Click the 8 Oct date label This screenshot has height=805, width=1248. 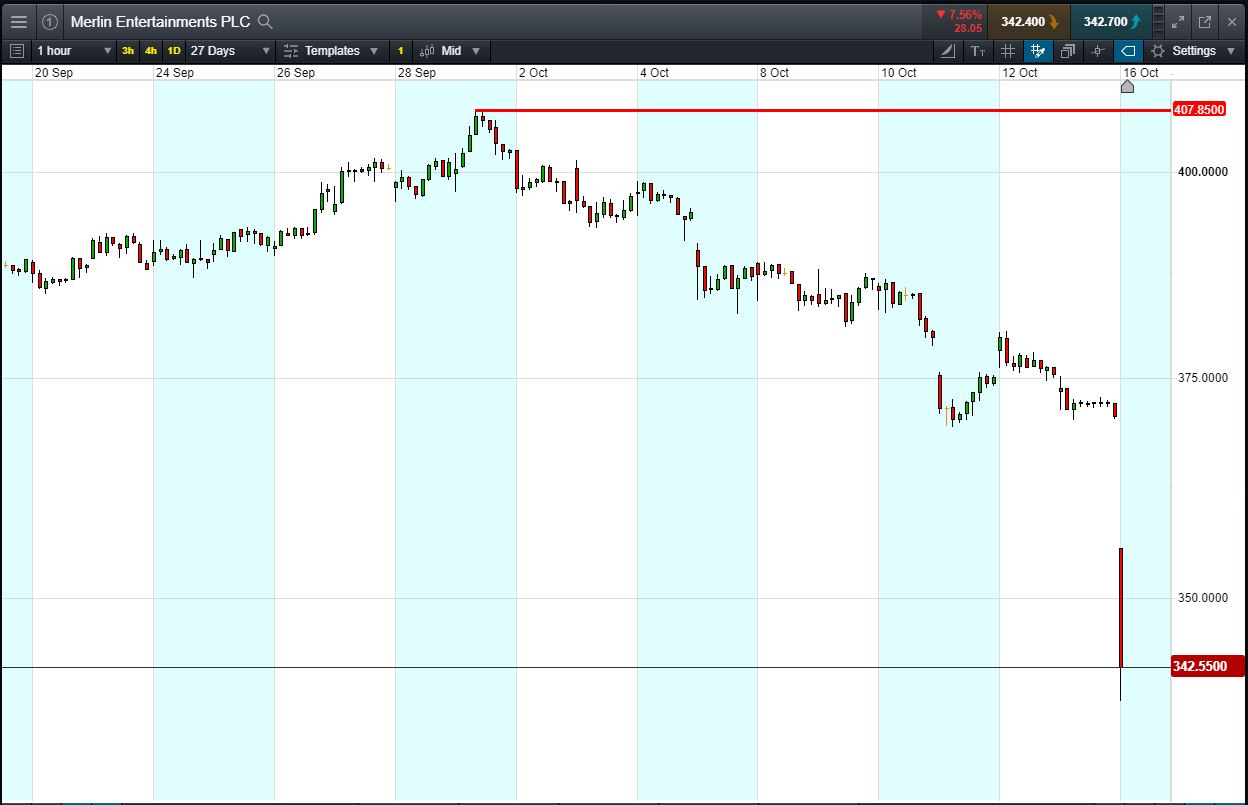coord(774,73)
